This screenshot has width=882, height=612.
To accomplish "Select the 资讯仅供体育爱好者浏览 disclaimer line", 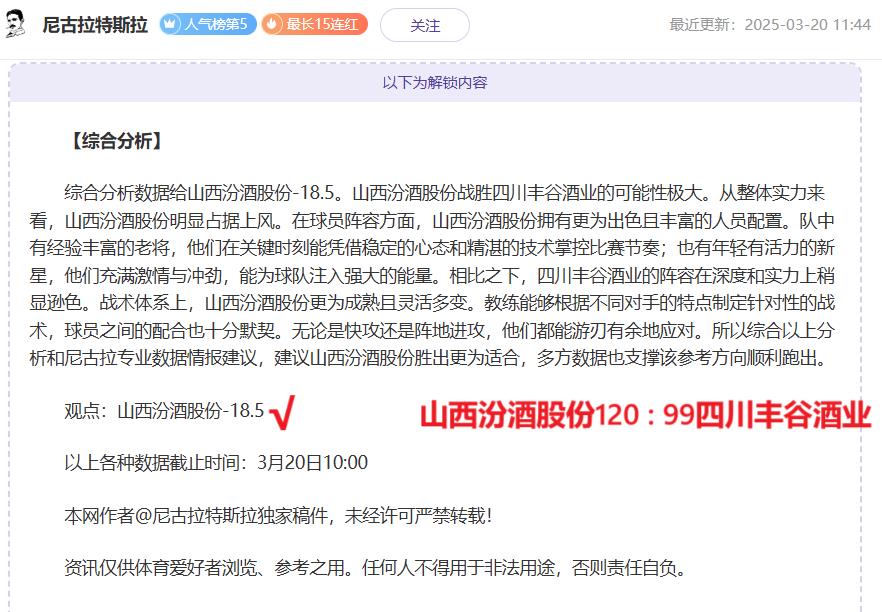I will click(x=375, y=568).
